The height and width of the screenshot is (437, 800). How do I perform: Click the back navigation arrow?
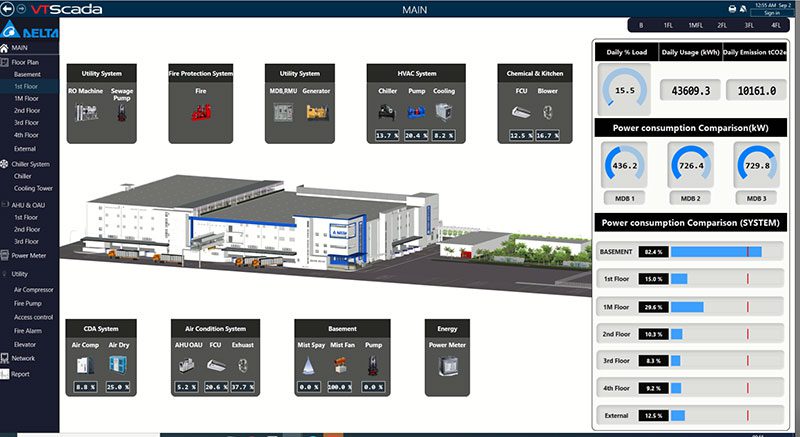pyautogui.click(x=8, y=9)
